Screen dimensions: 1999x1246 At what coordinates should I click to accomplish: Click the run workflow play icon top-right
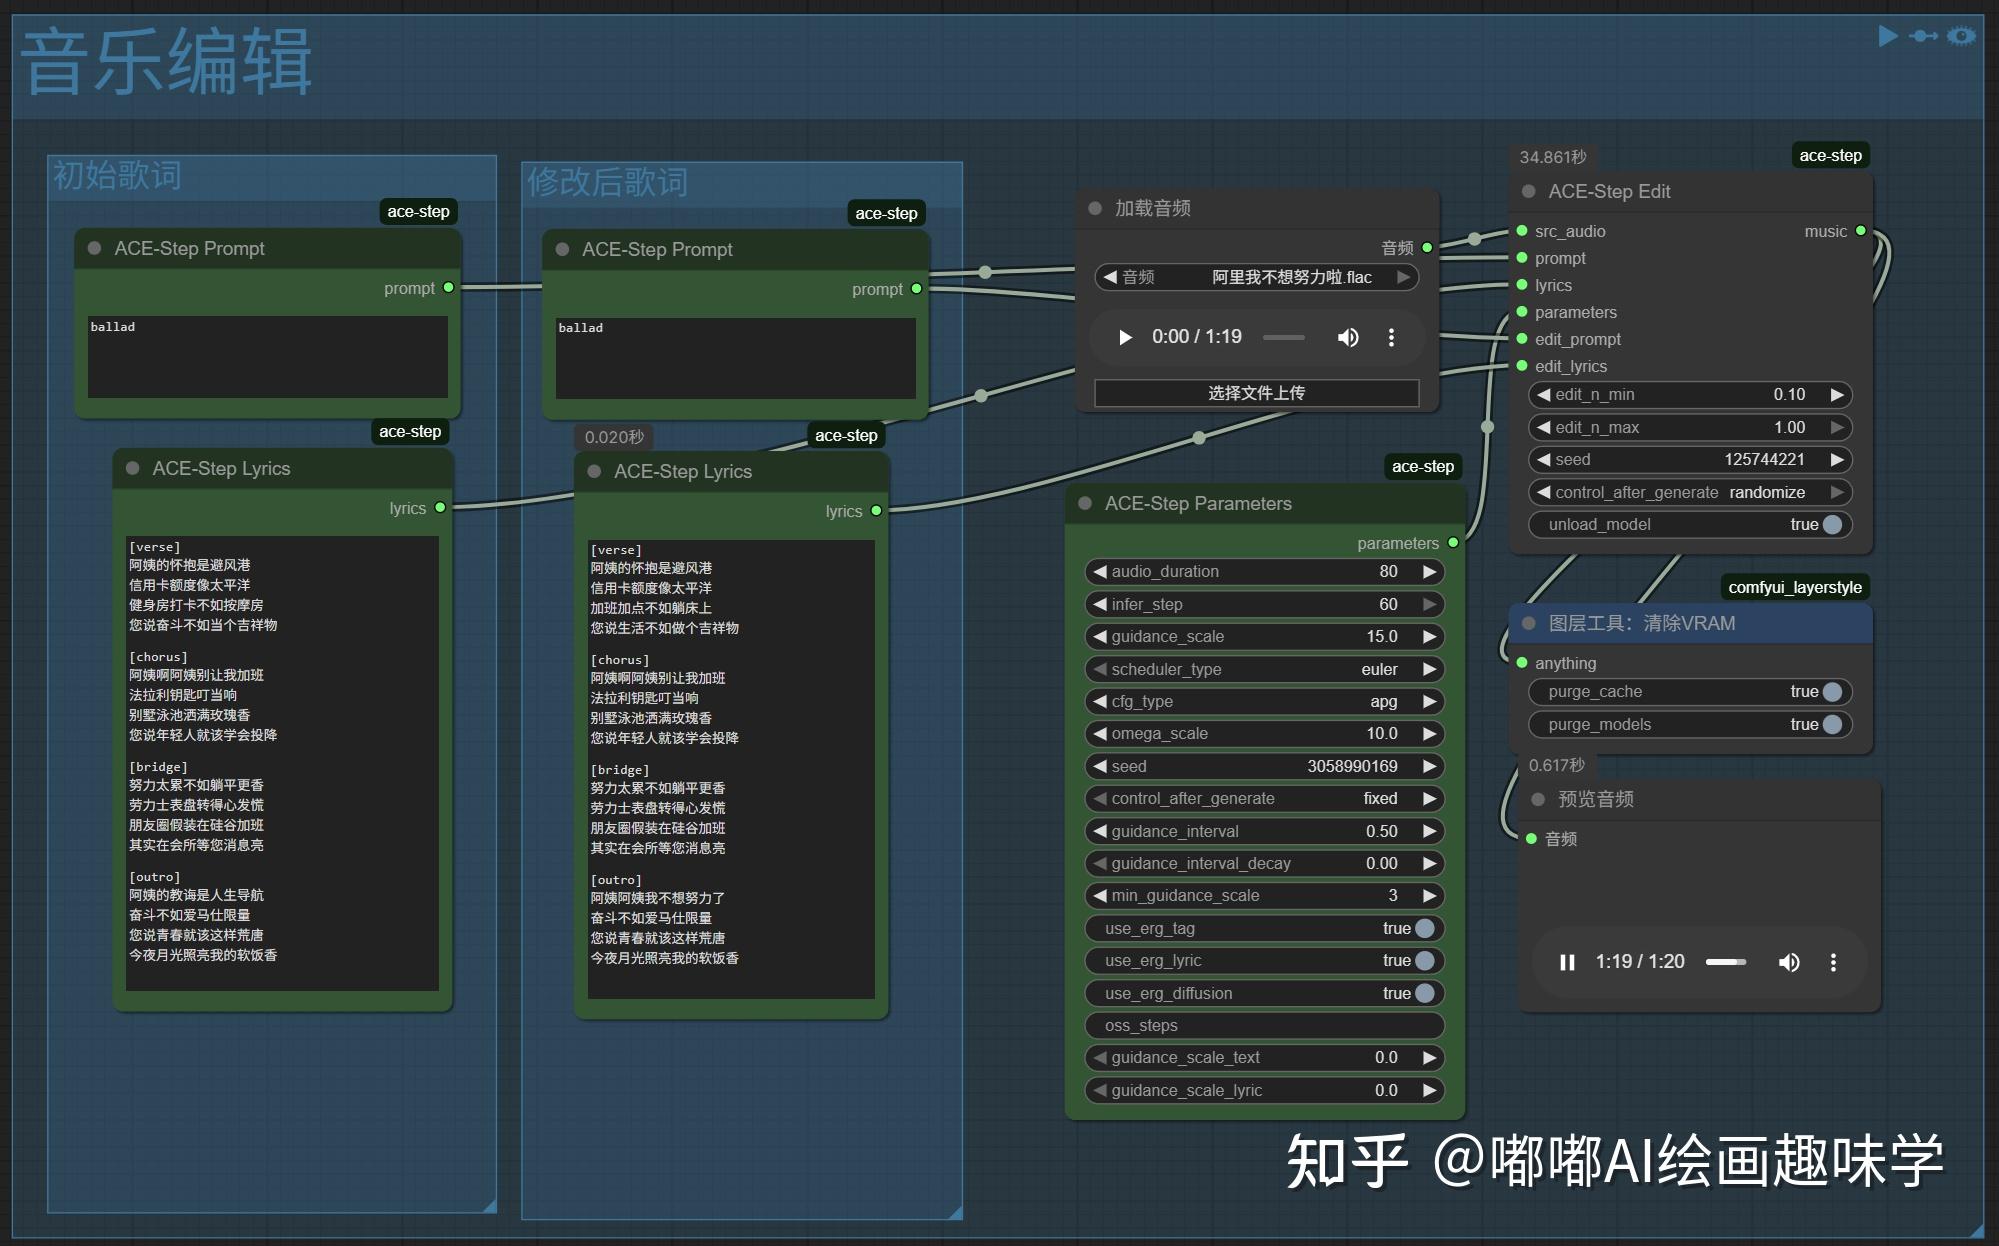point(1887,36)
